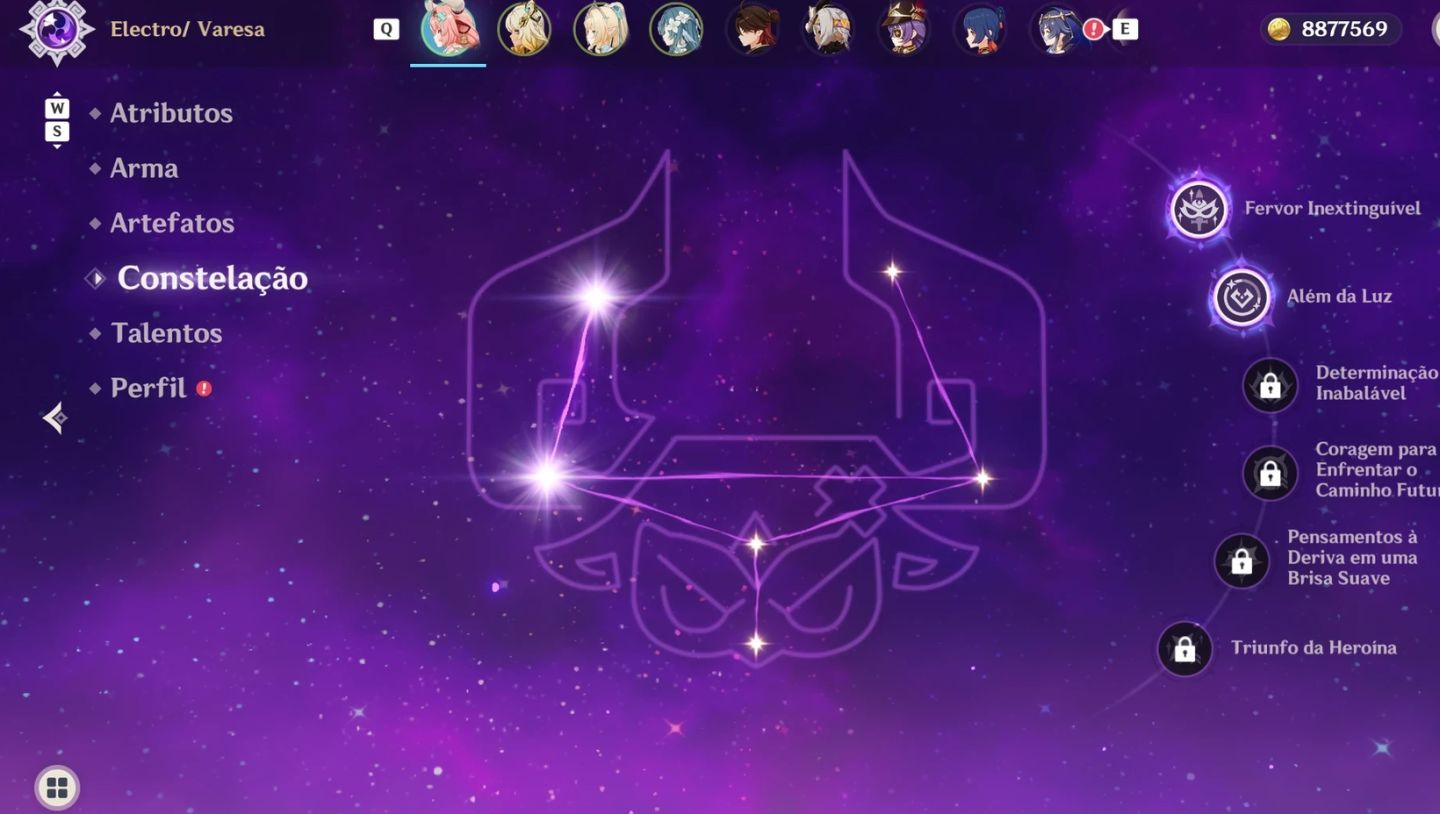
Task: Click the red alert badge near E key
Action: [1093, 29]
